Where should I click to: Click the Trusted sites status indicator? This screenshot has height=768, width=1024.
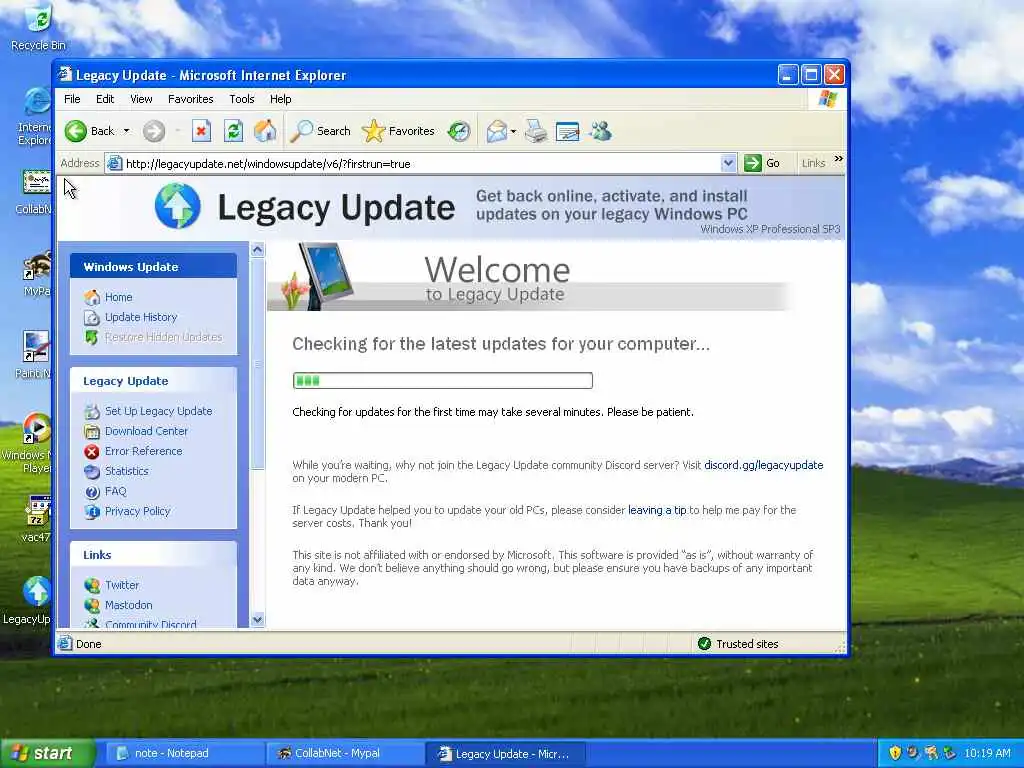pyautogui.click(x=739, y=644)
